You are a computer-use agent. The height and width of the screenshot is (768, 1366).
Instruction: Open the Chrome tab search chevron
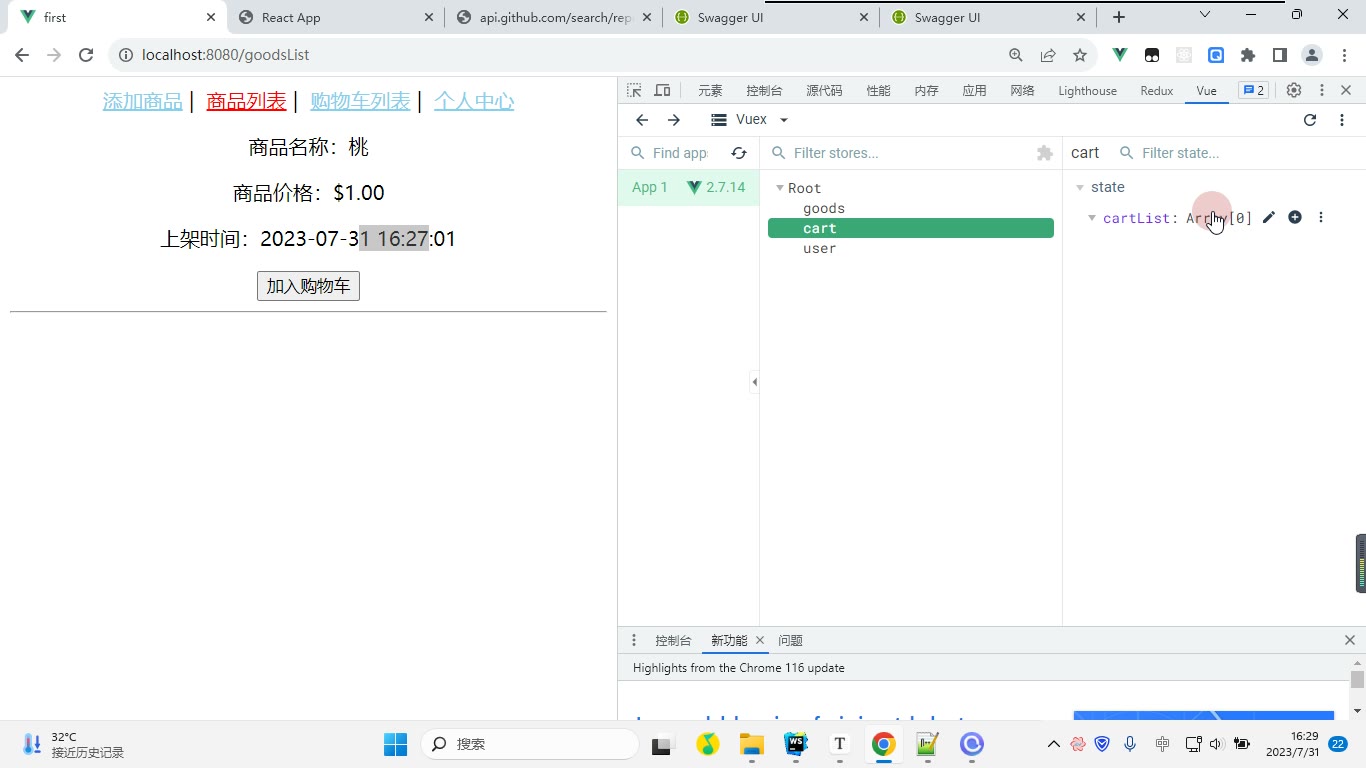coord(1205,15)
